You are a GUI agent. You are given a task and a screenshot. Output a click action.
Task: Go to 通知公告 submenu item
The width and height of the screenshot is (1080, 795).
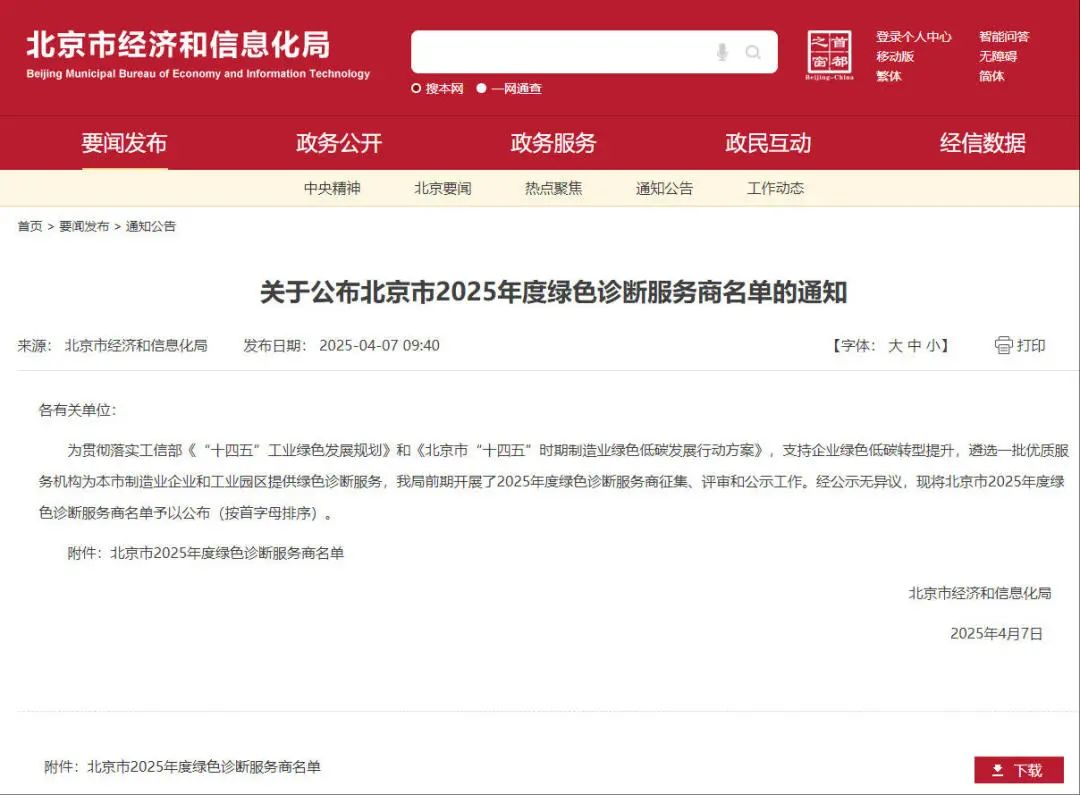click(665, 188)
